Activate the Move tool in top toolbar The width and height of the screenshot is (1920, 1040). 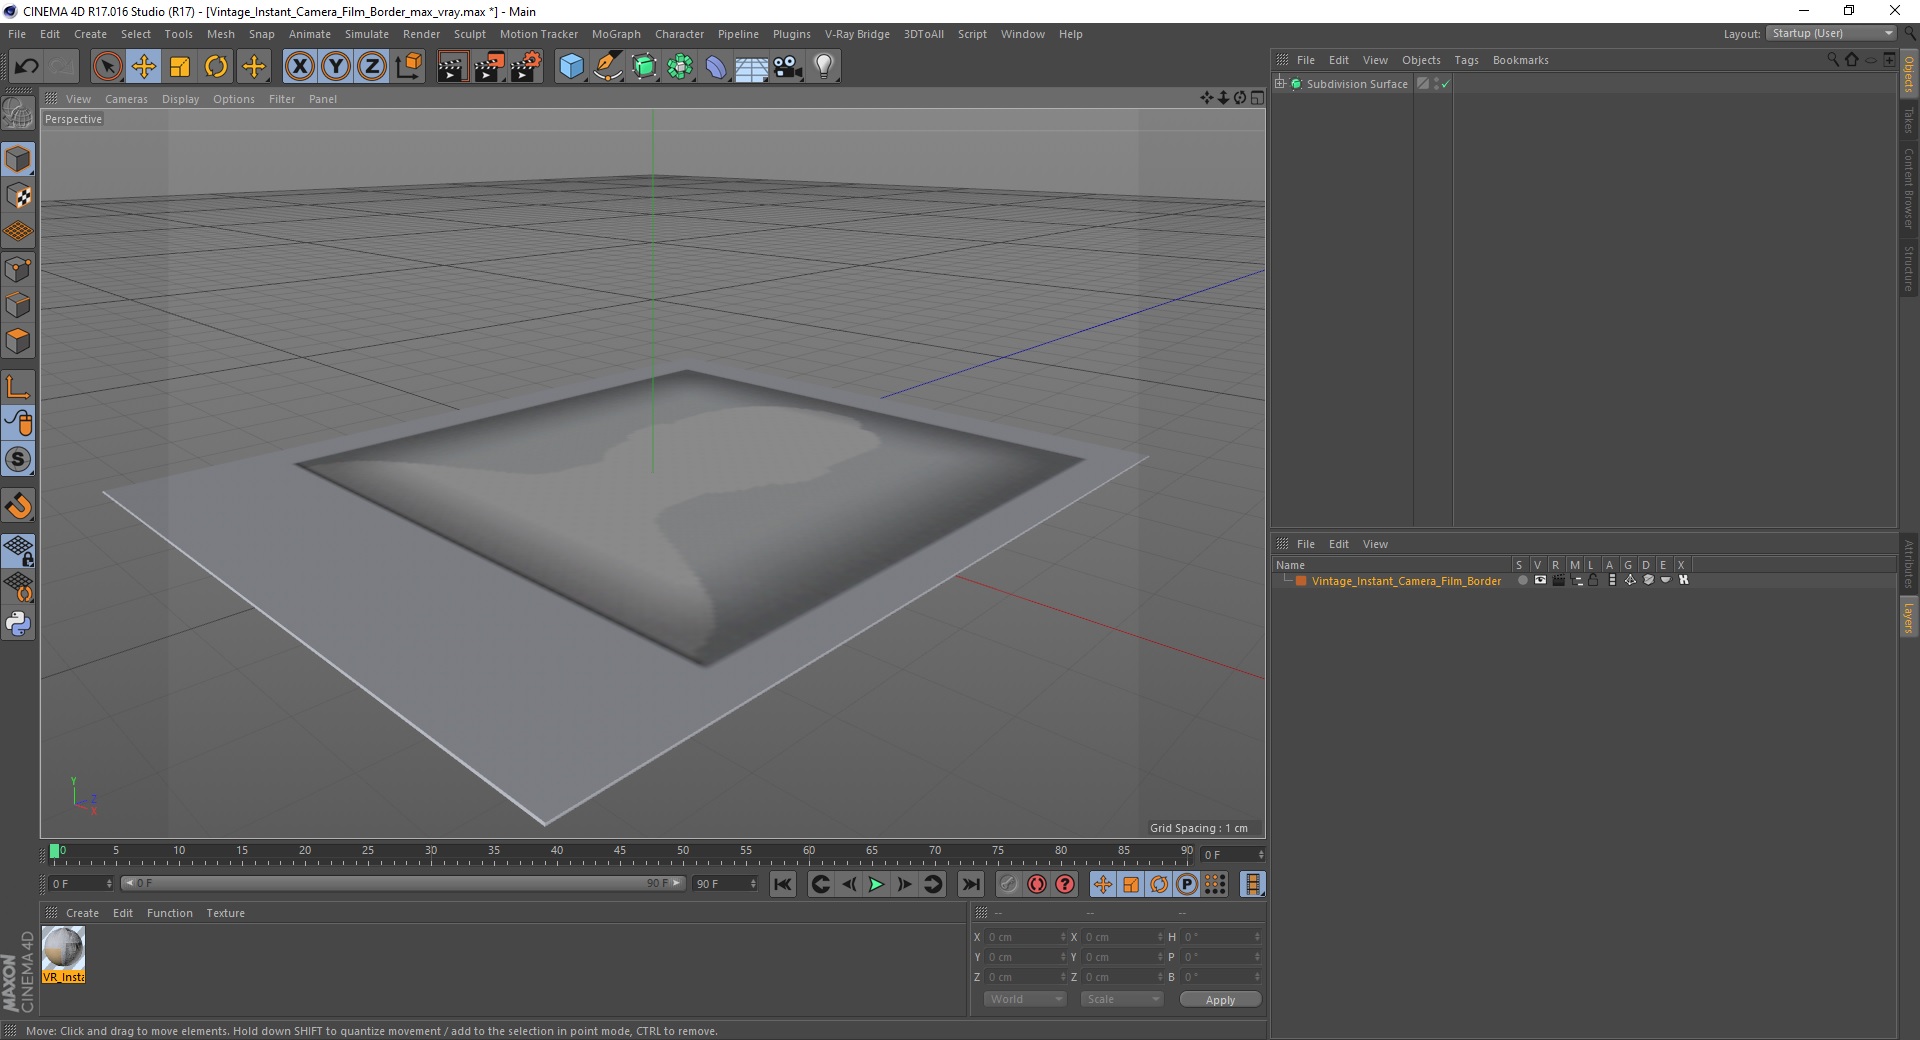[143, 67]
